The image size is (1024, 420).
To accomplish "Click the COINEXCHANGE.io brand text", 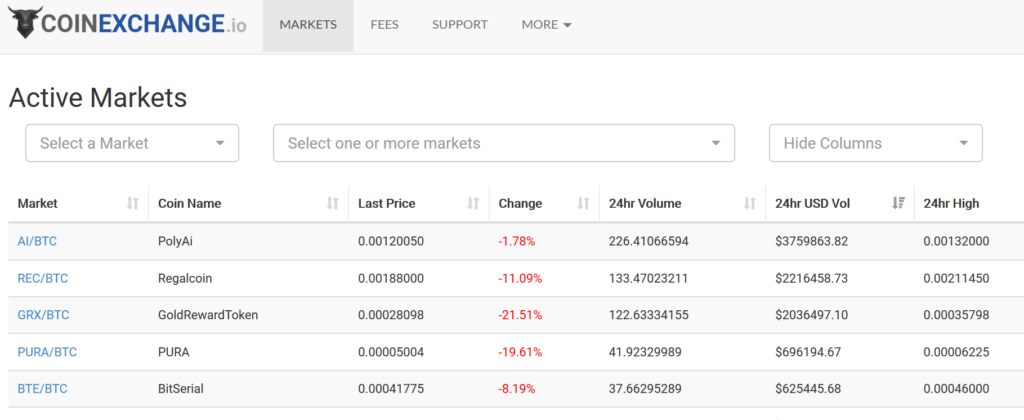I will pos(144,24).
